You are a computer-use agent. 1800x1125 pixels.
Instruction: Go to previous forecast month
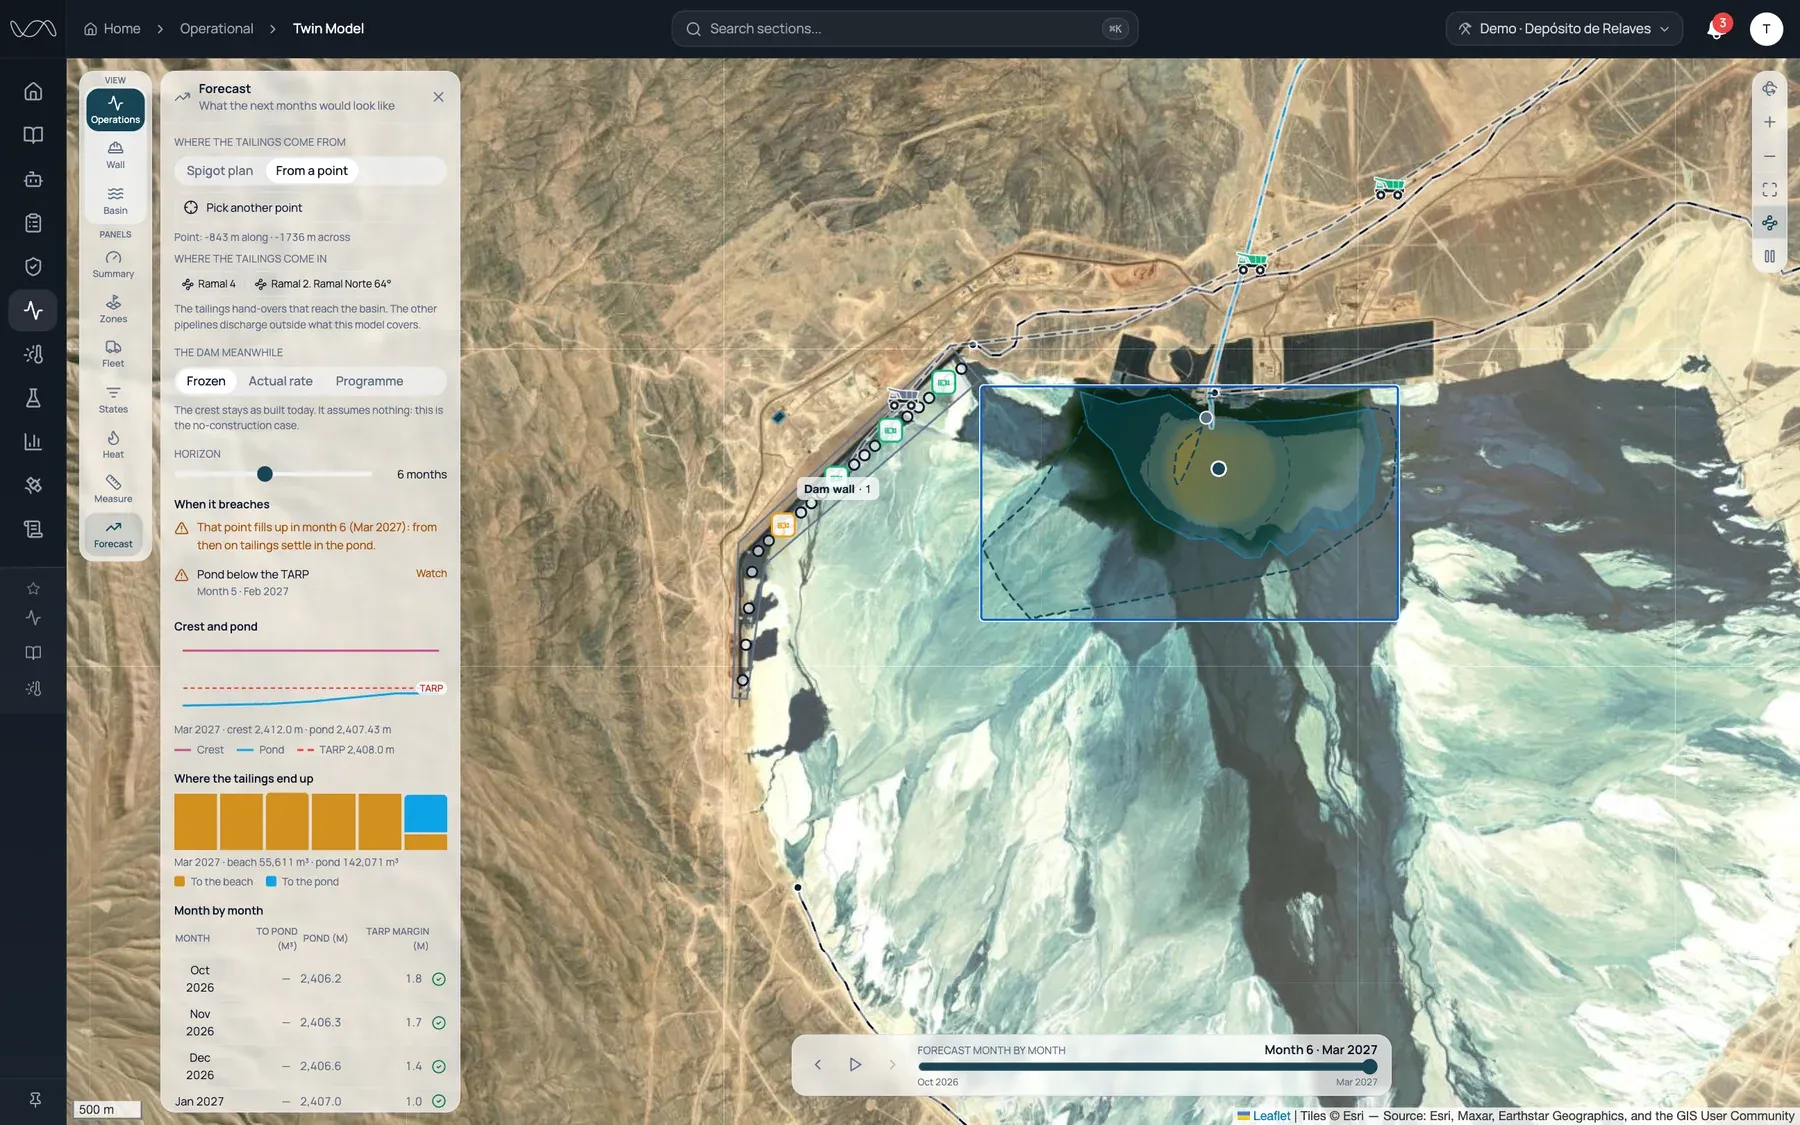(818, 1065)
